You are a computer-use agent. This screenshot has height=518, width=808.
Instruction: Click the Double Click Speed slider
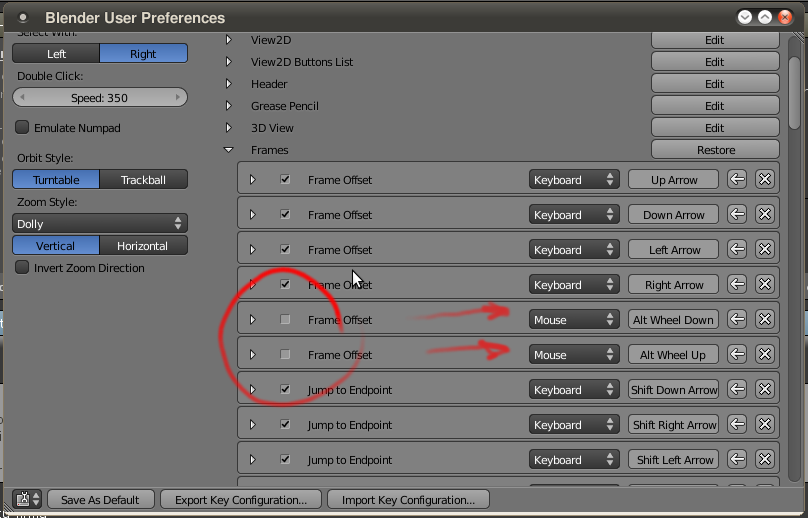(x=100, y=98)
